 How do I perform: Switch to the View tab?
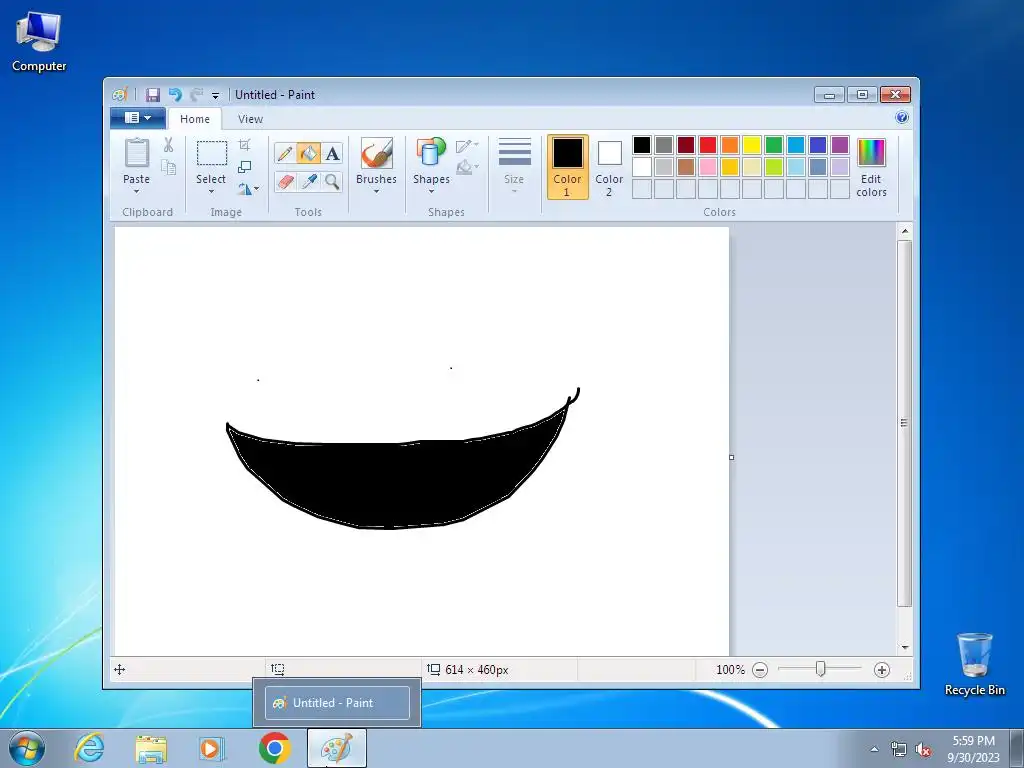pyautogui.click(x=250, y=119)
